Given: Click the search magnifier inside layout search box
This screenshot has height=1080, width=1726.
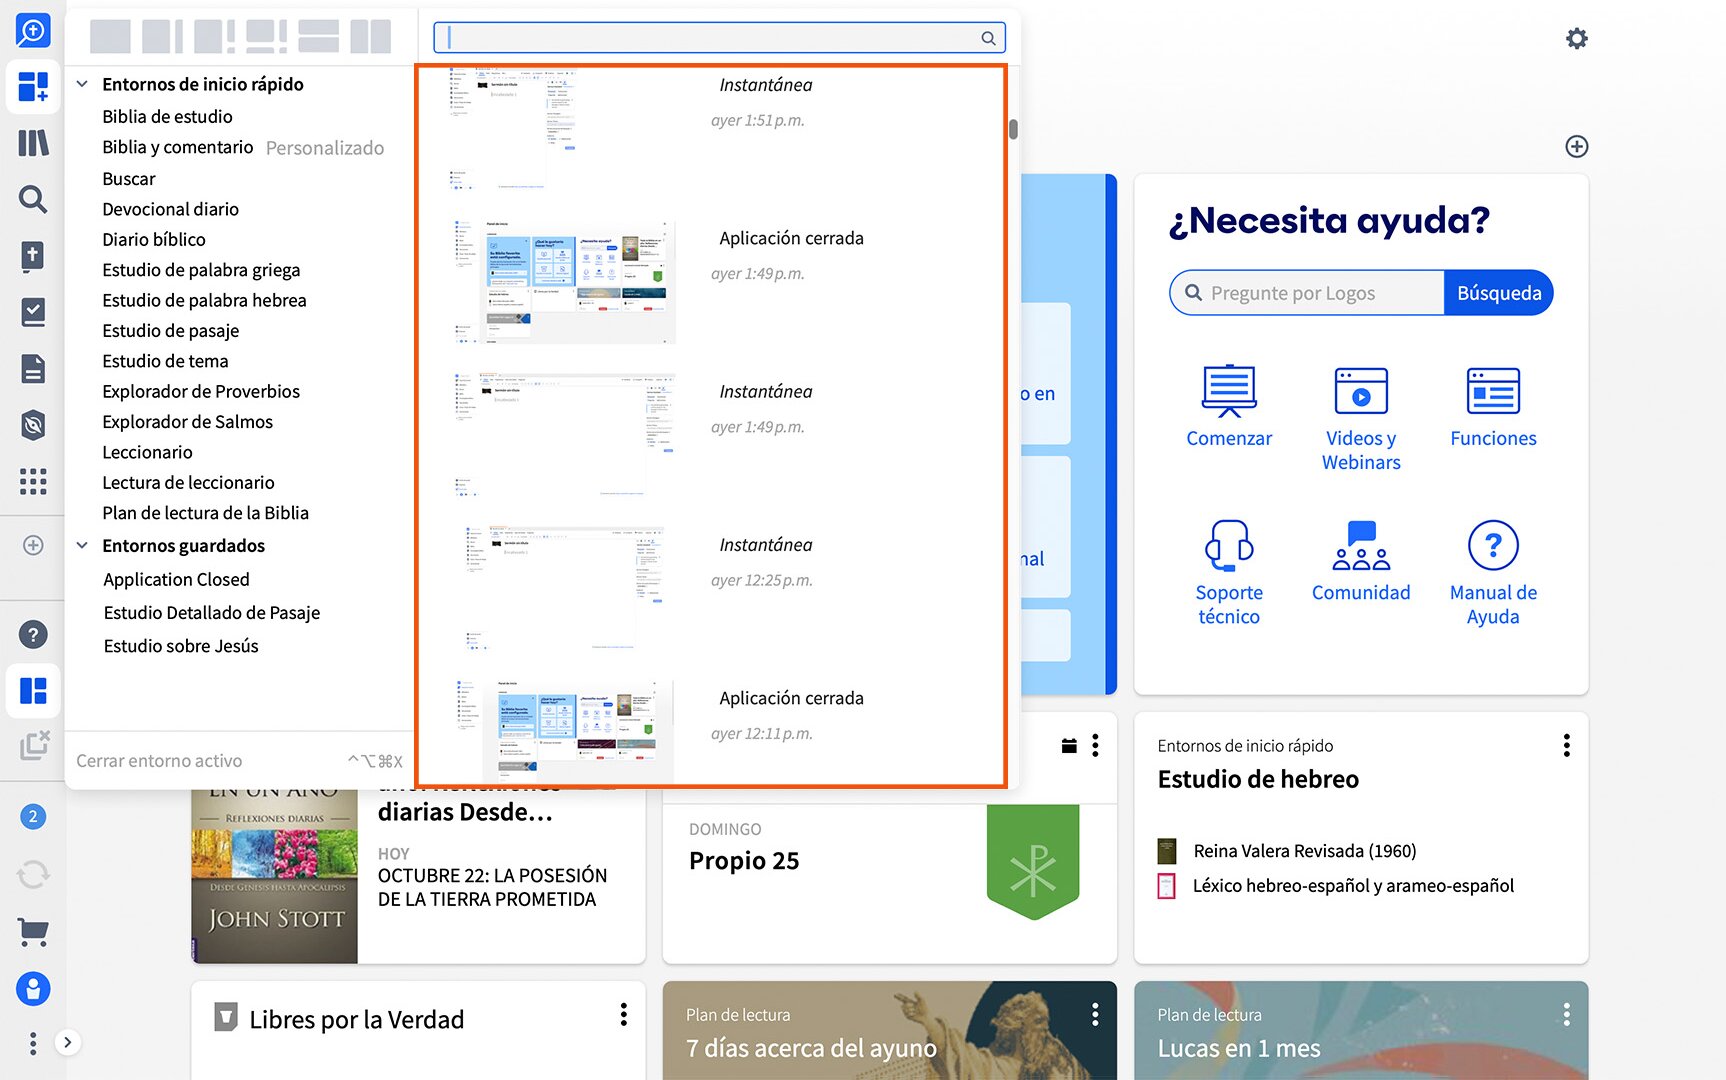Looking at the screenshot, I should pos(988,38).
